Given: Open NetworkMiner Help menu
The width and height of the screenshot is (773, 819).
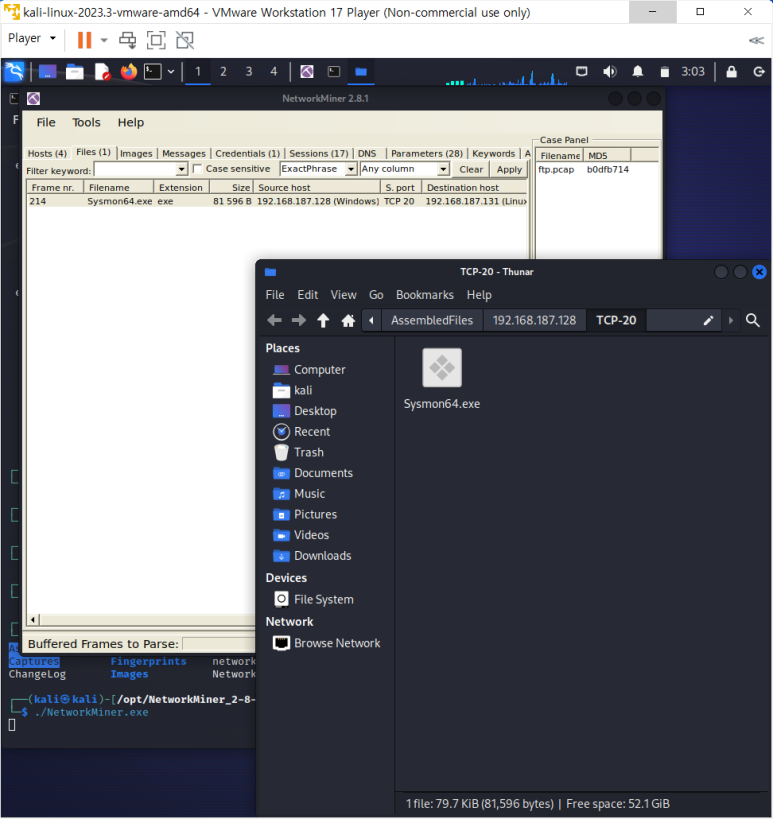Looking at the screenshot, I should point(131,122).
